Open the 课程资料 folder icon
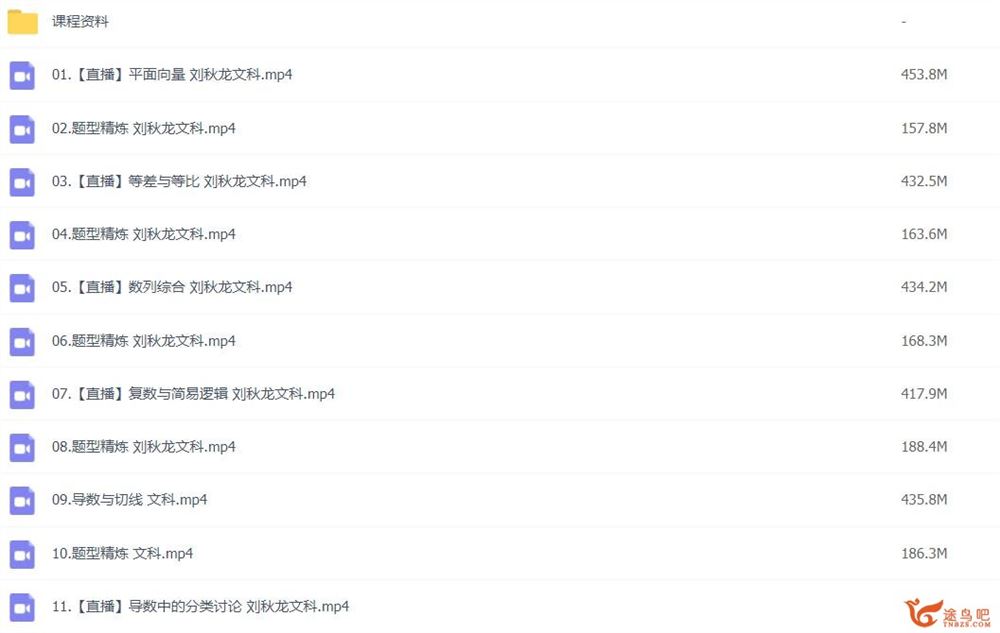Image resolution: width=1000 pixels, height=633 pixels. click(x=22, y=22)
